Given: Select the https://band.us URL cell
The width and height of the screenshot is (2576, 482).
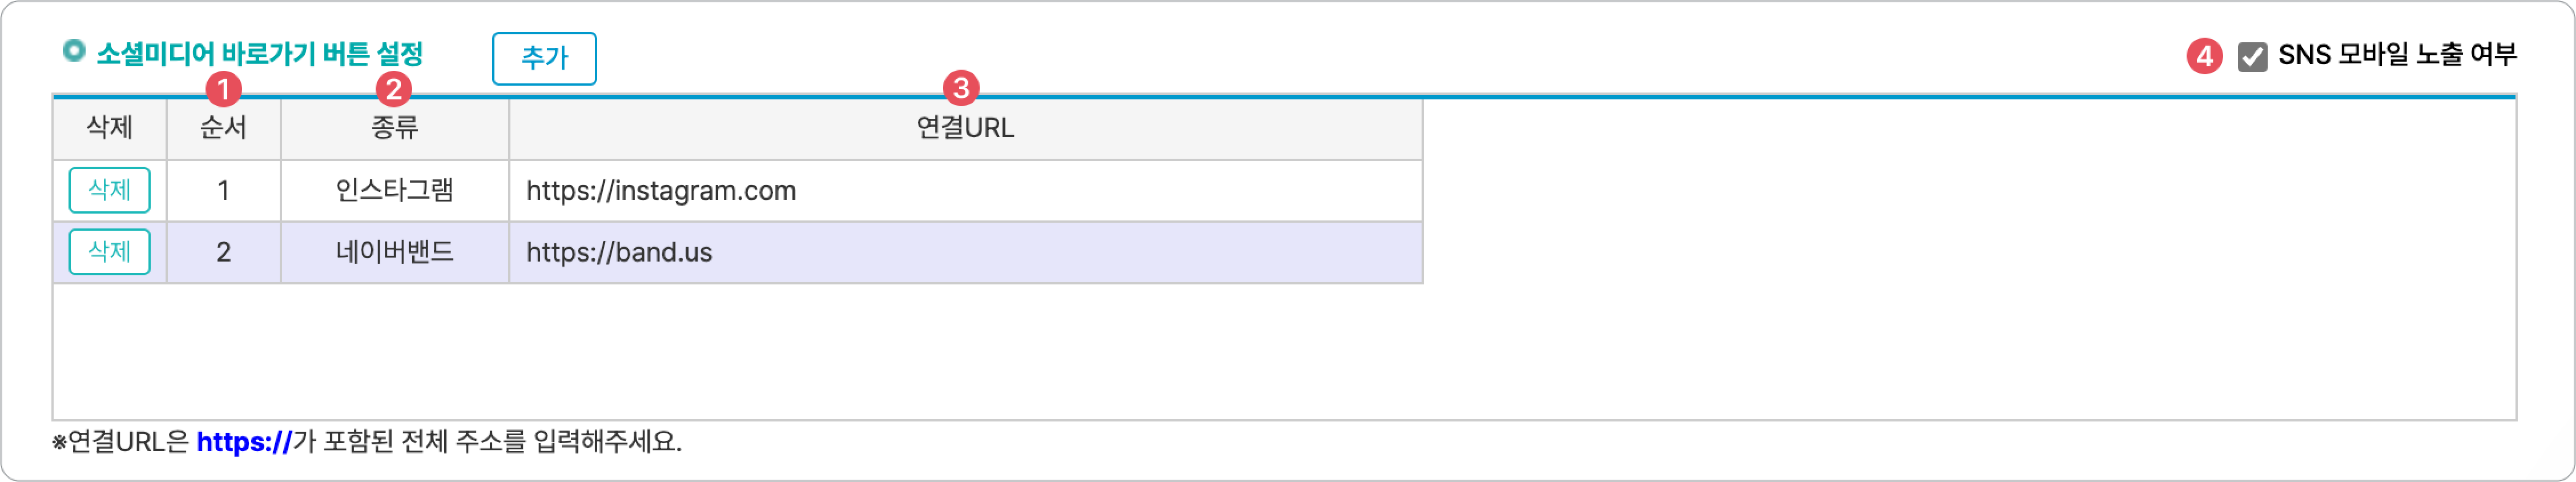Looking at the screenshot, I should [x=965, y=253].
